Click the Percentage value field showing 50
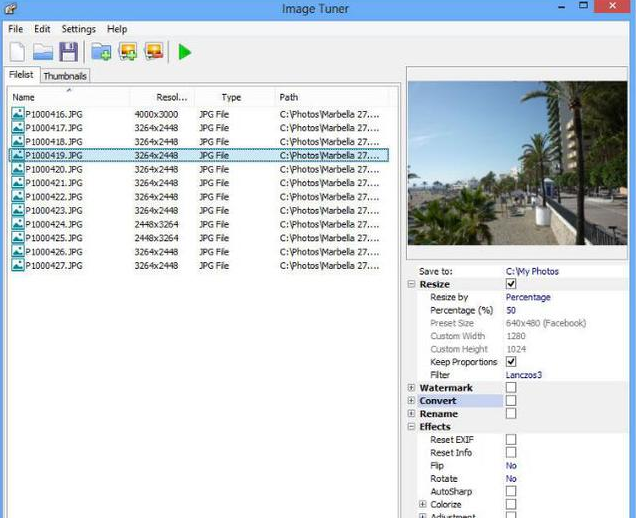636x525 pixels. tap(511, 310)
